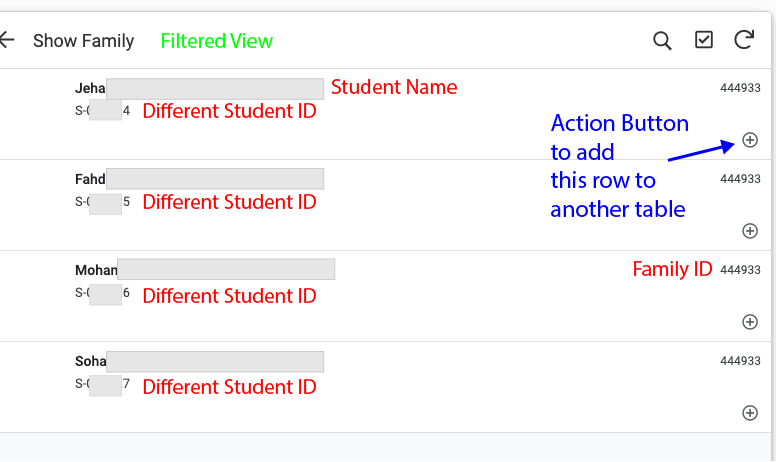The image size is (777, 462).
Task: Click the back arrow beside Show Family
Action: 7,40
